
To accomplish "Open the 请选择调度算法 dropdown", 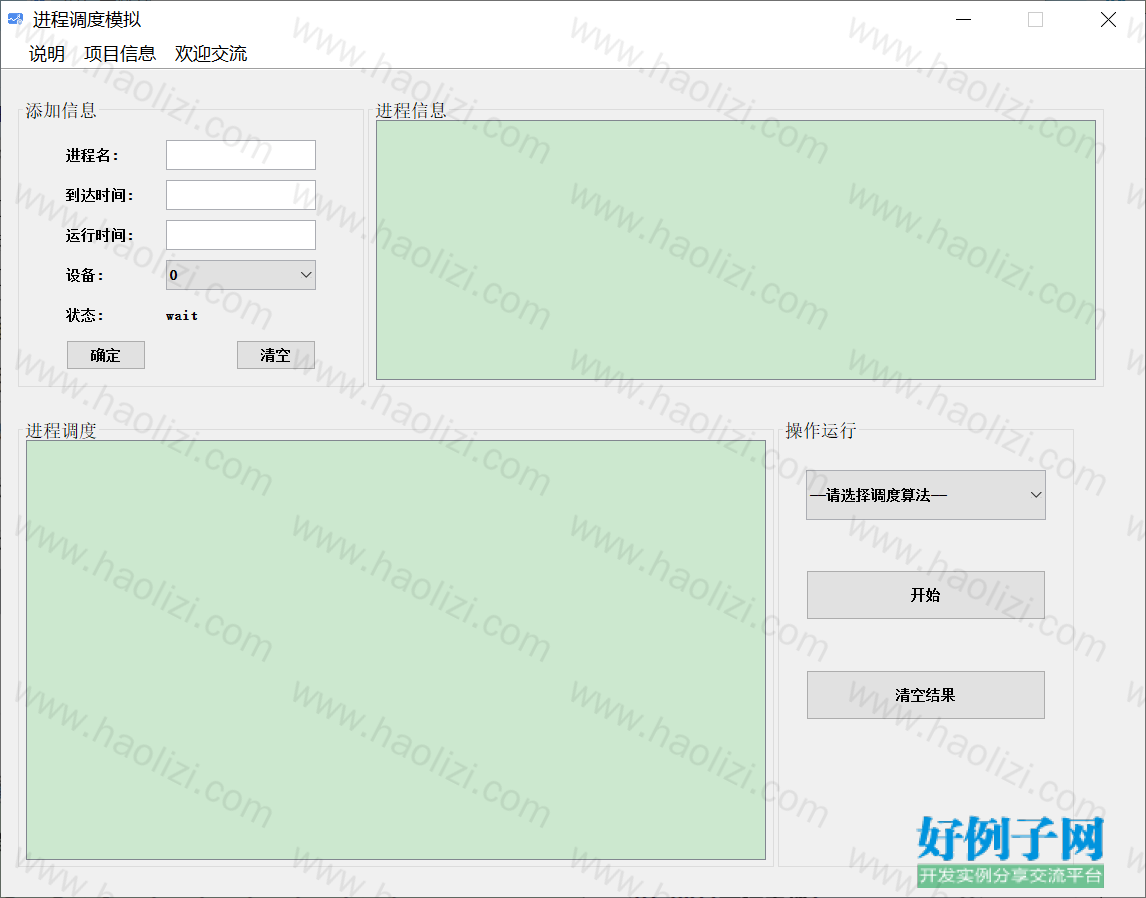I will point(925,495).
